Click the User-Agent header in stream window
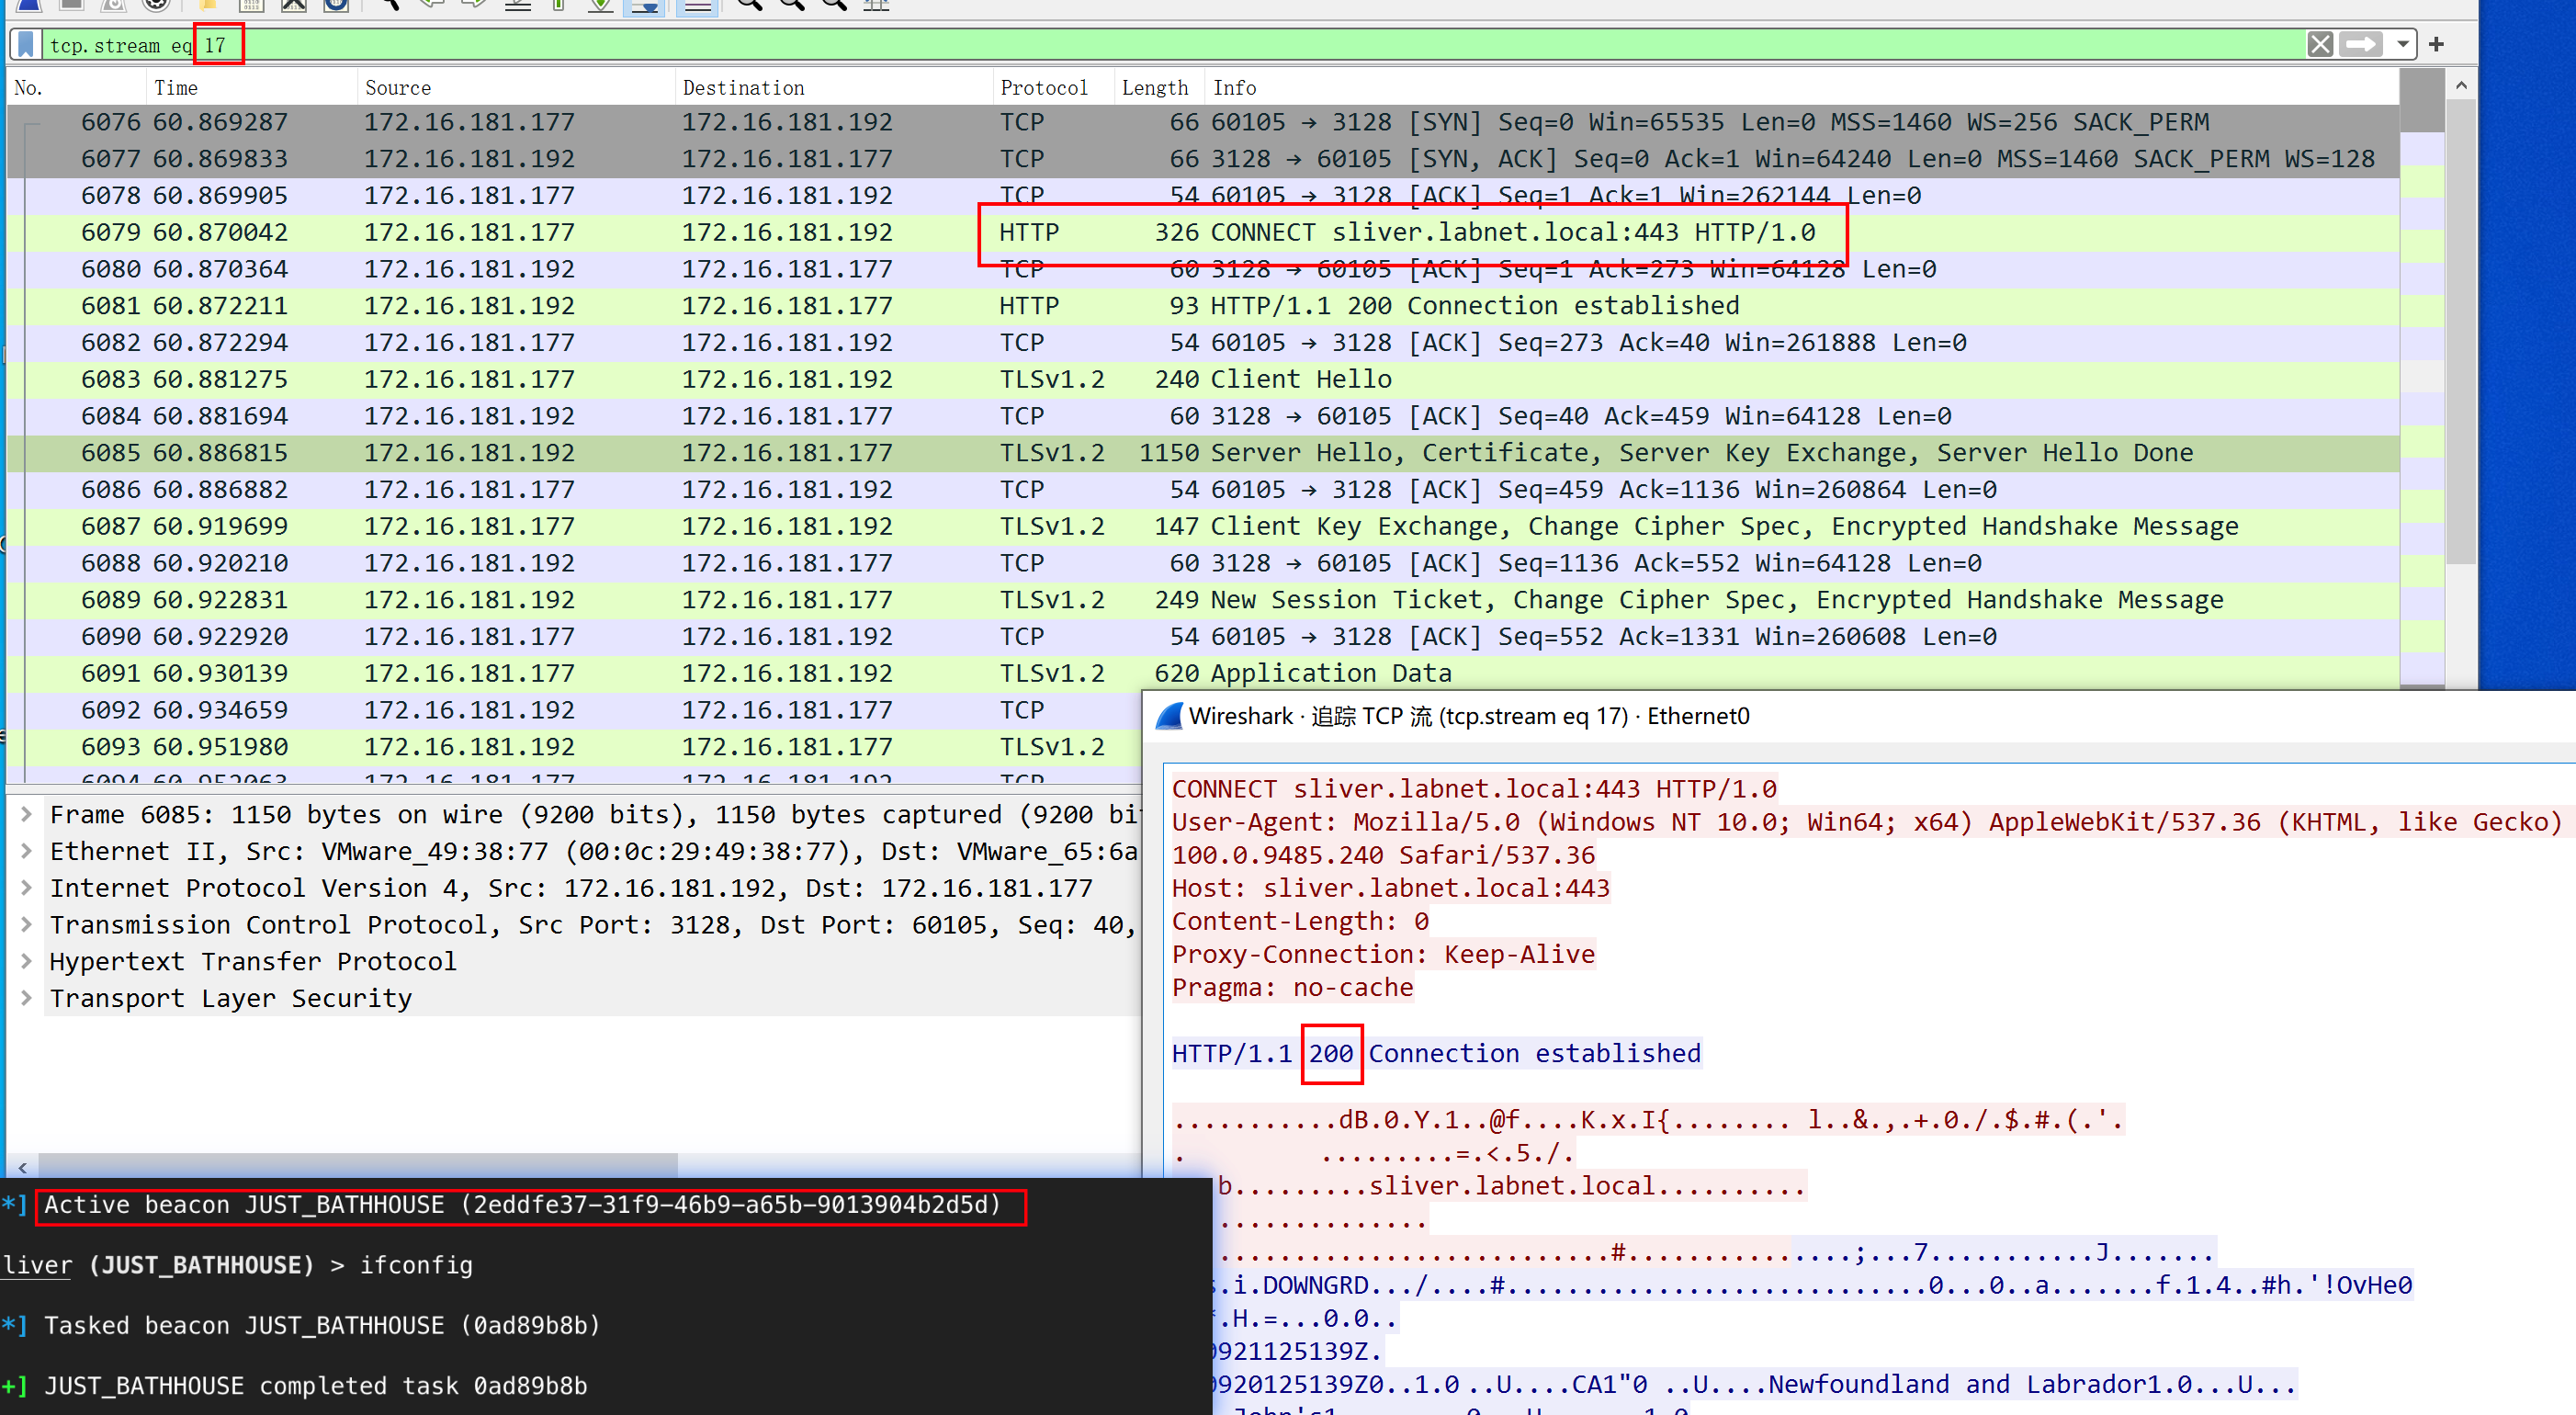The image size is (2576, 1415). [x=1867, y=822]
